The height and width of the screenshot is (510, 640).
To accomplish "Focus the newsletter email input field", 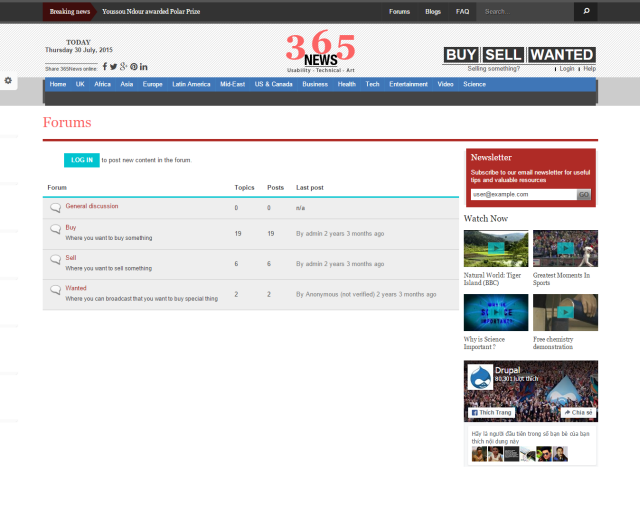I will (x=523, y=194).
